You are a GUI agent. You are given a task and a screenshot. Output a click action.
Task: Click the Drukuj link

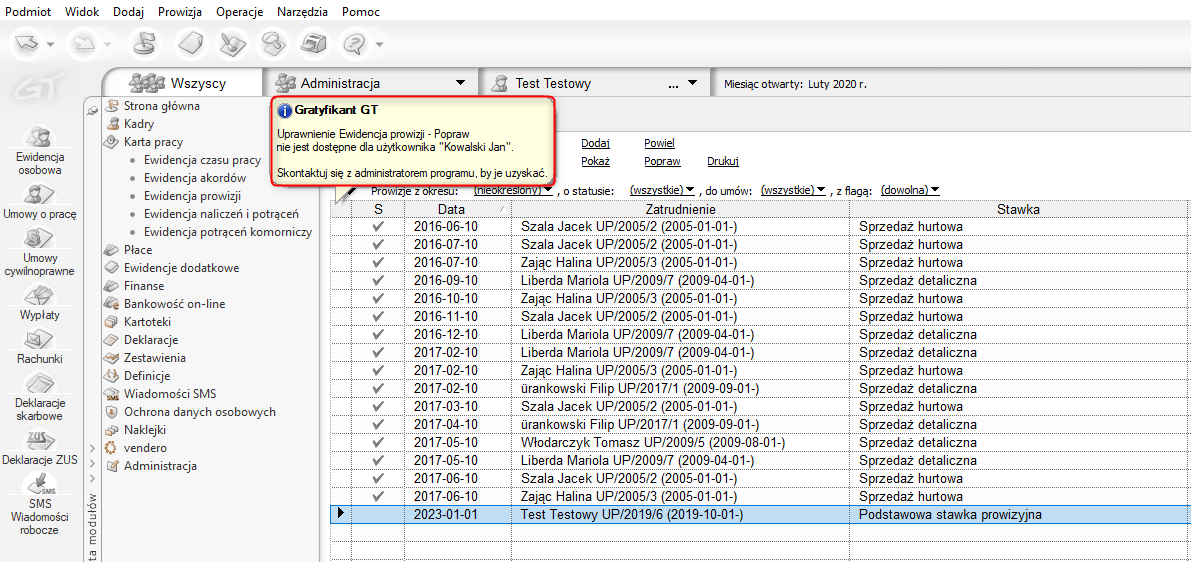[x=723, y=161]
